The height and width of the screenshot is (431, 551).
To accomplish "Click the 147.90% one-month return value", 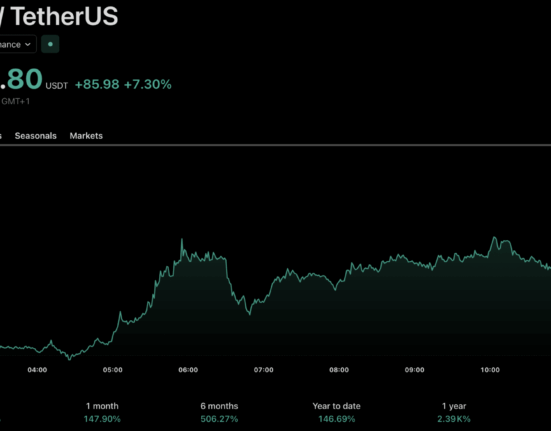I will [102, 419].
